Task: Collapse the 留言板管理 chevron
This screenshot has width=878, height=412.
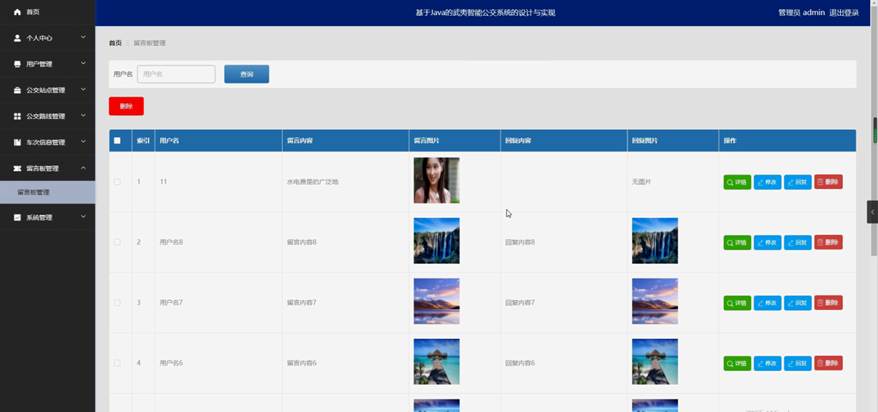Action: [x=83, y=168]
